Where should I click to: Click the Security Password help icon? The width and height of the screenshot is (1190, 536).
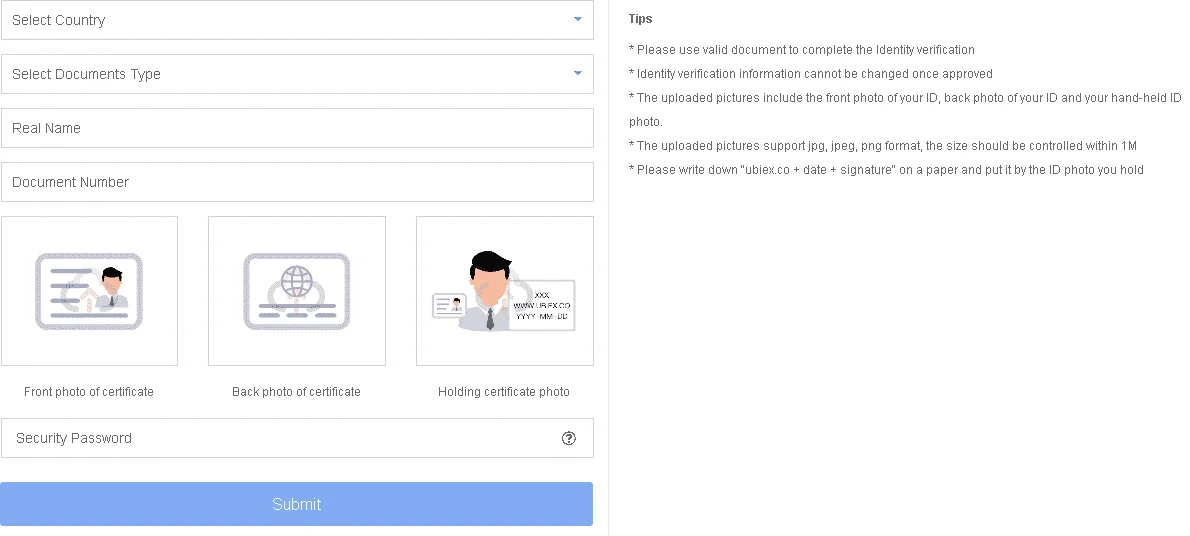click(x=568, y=438)
